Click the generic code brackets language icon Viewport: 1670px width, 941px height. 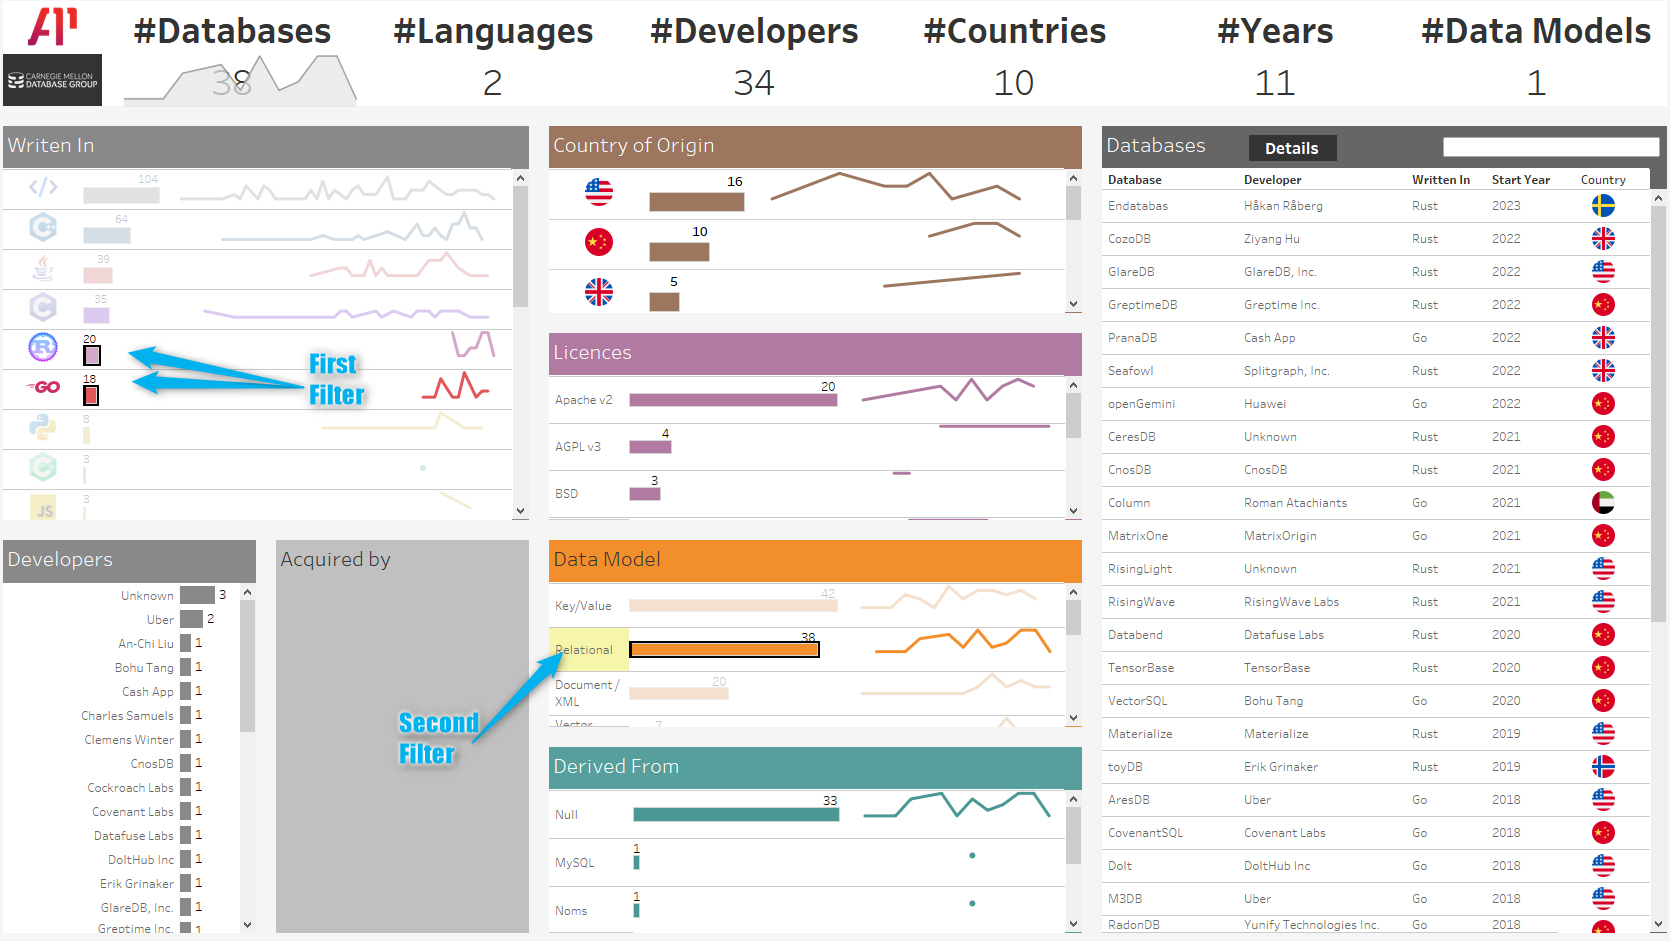click(x=43, y=187)
